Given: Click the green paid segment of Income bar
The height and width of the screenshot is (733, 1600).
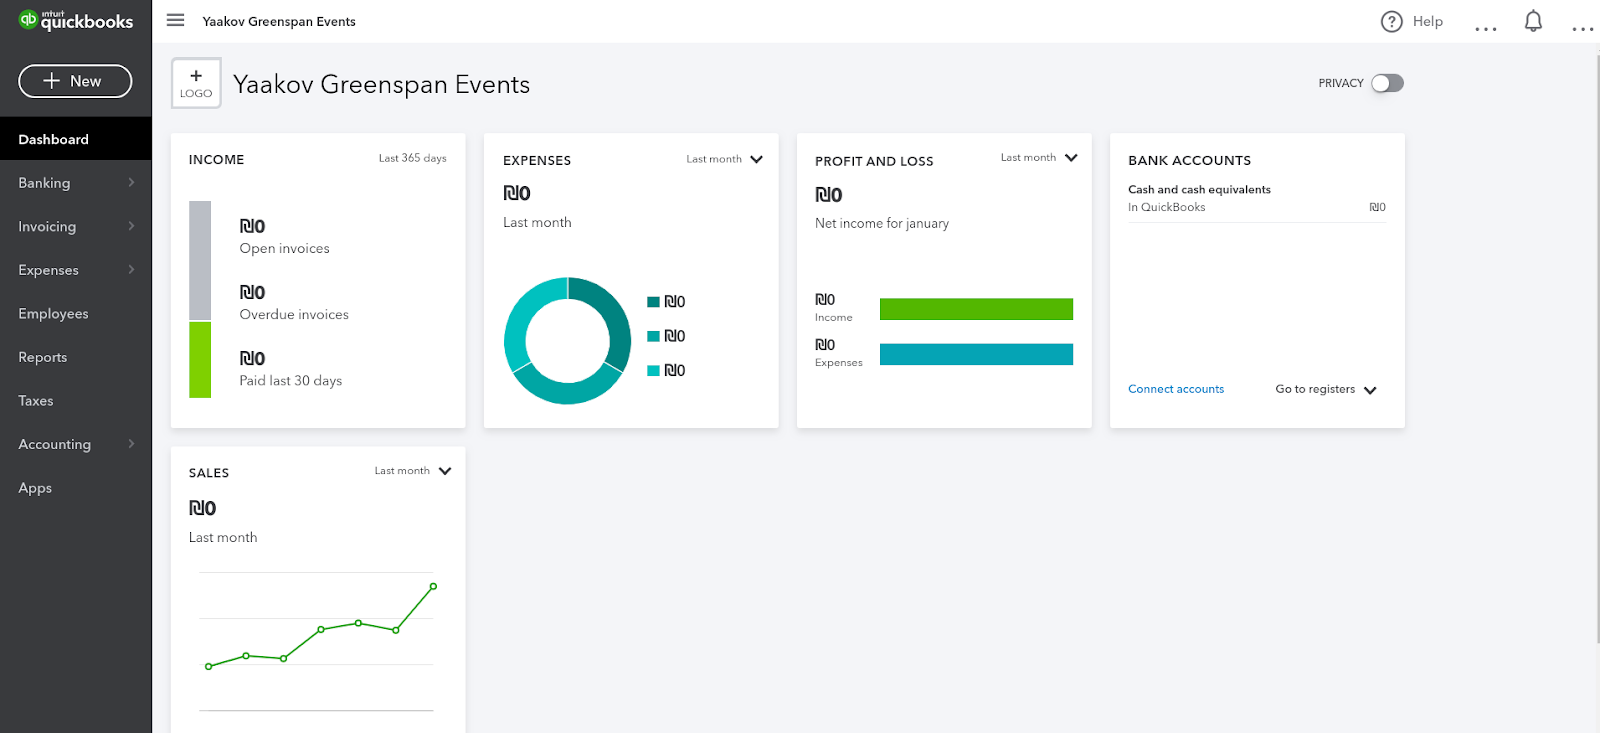Looking at the screenshot, I should pyautogui.click(x=200, y=360).
